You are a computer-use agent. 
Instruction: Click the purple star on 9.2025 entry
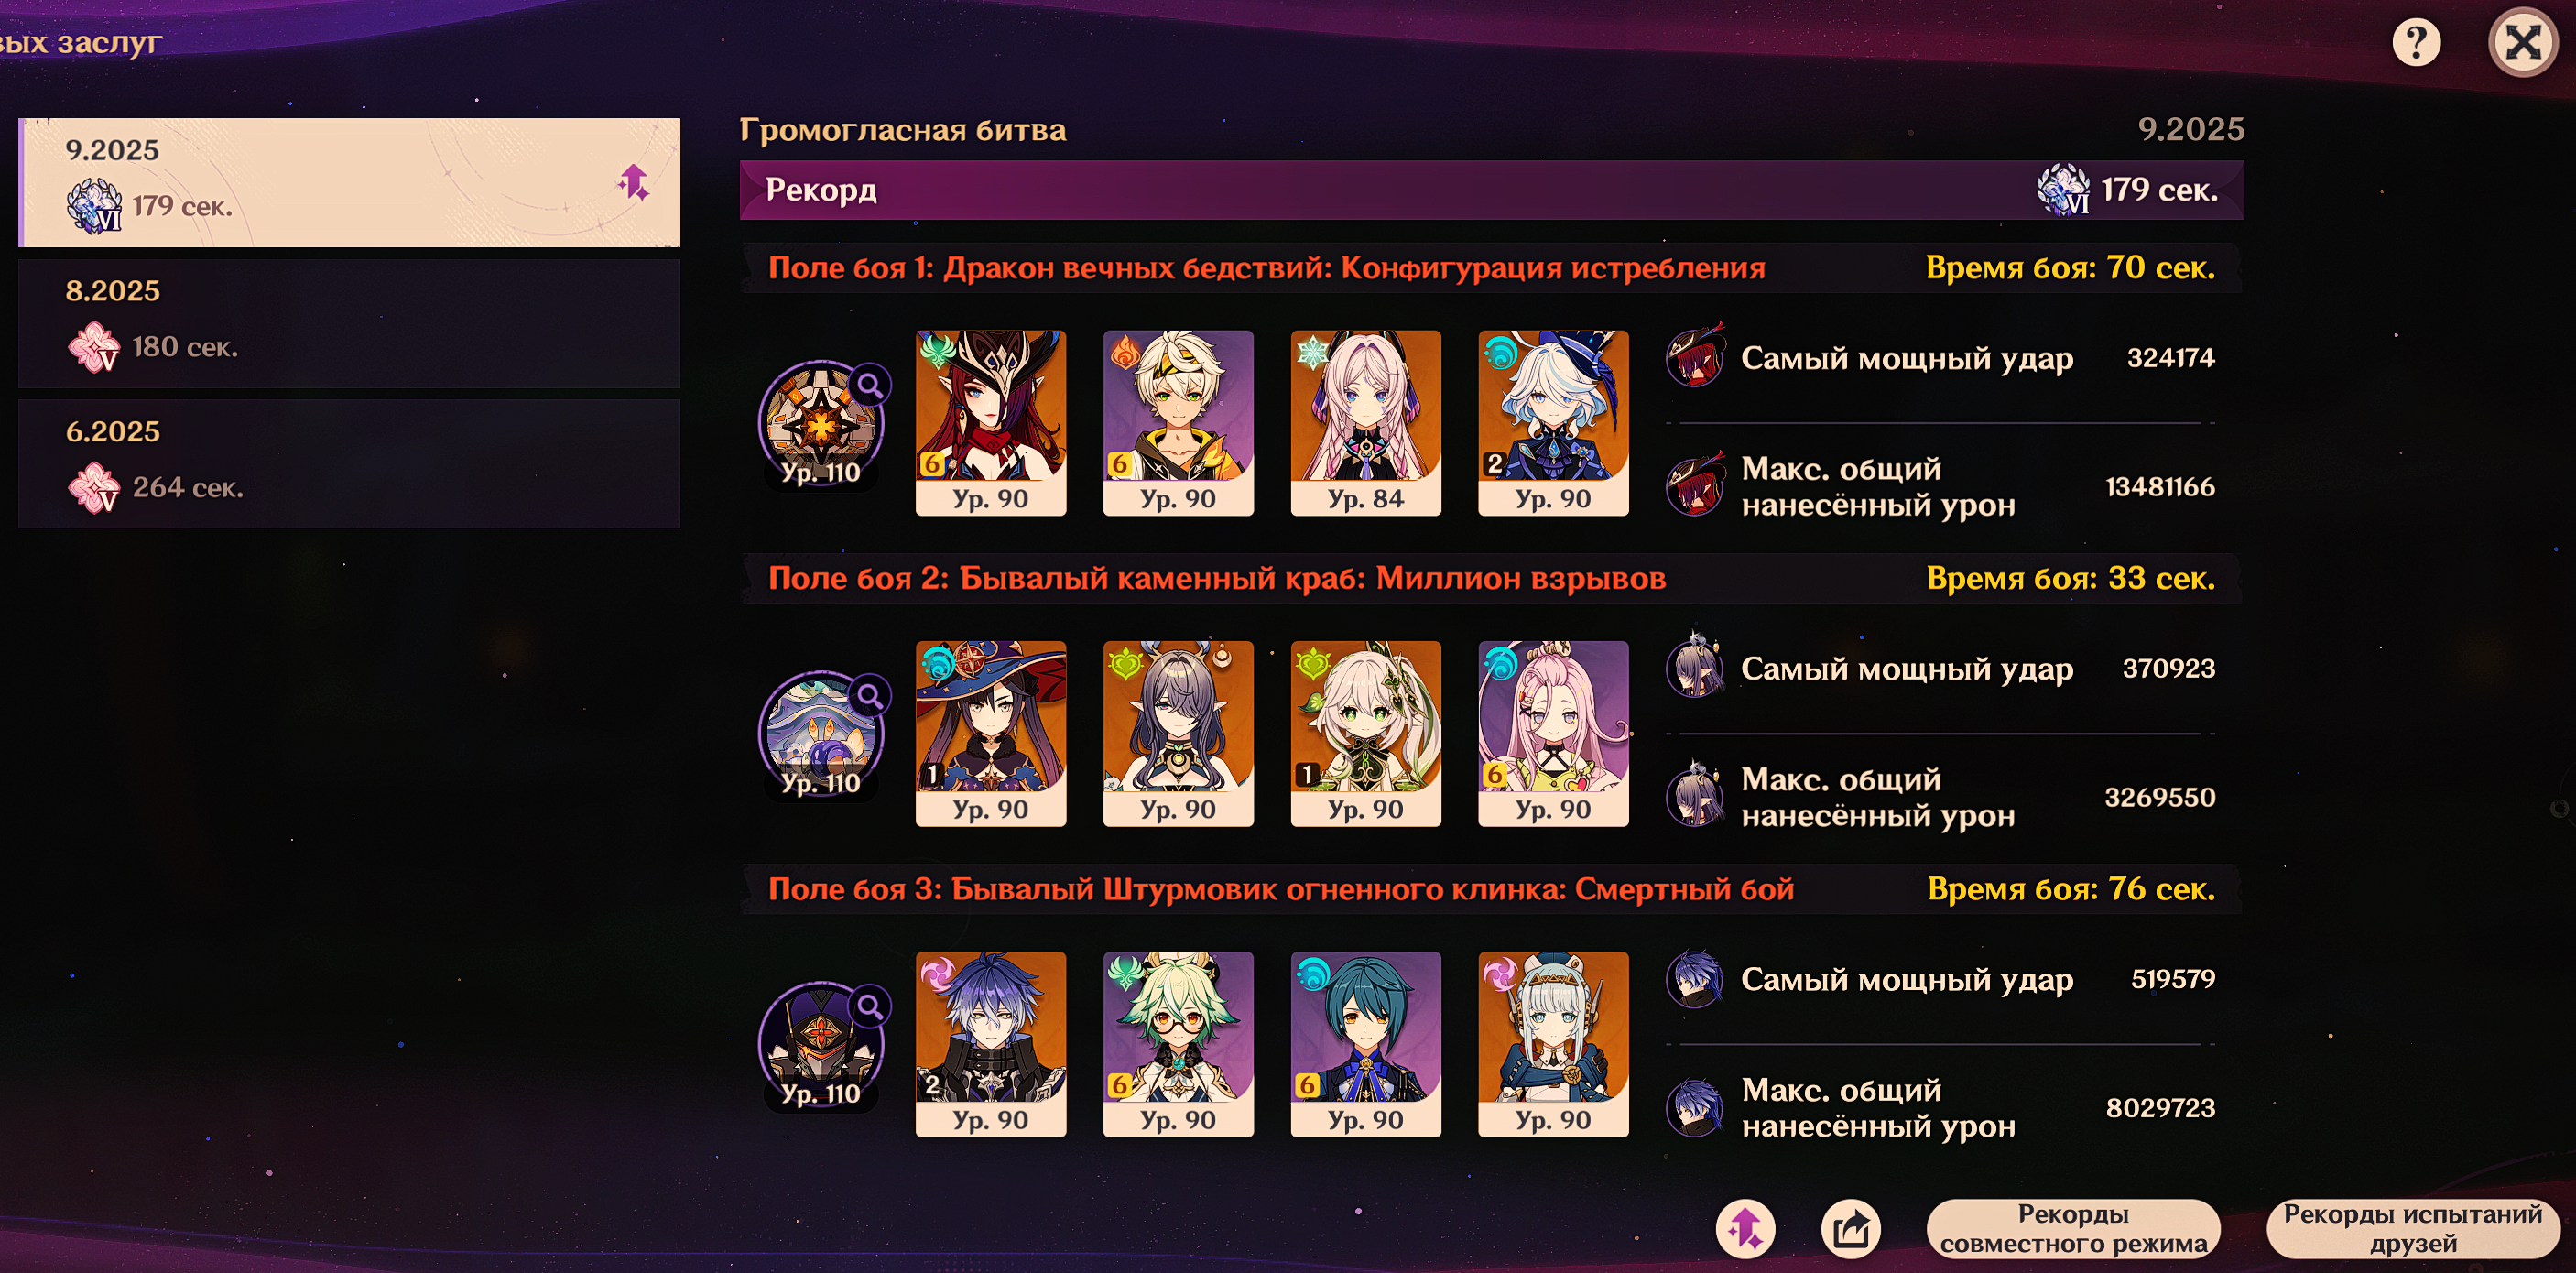click(x=634, y=182)
